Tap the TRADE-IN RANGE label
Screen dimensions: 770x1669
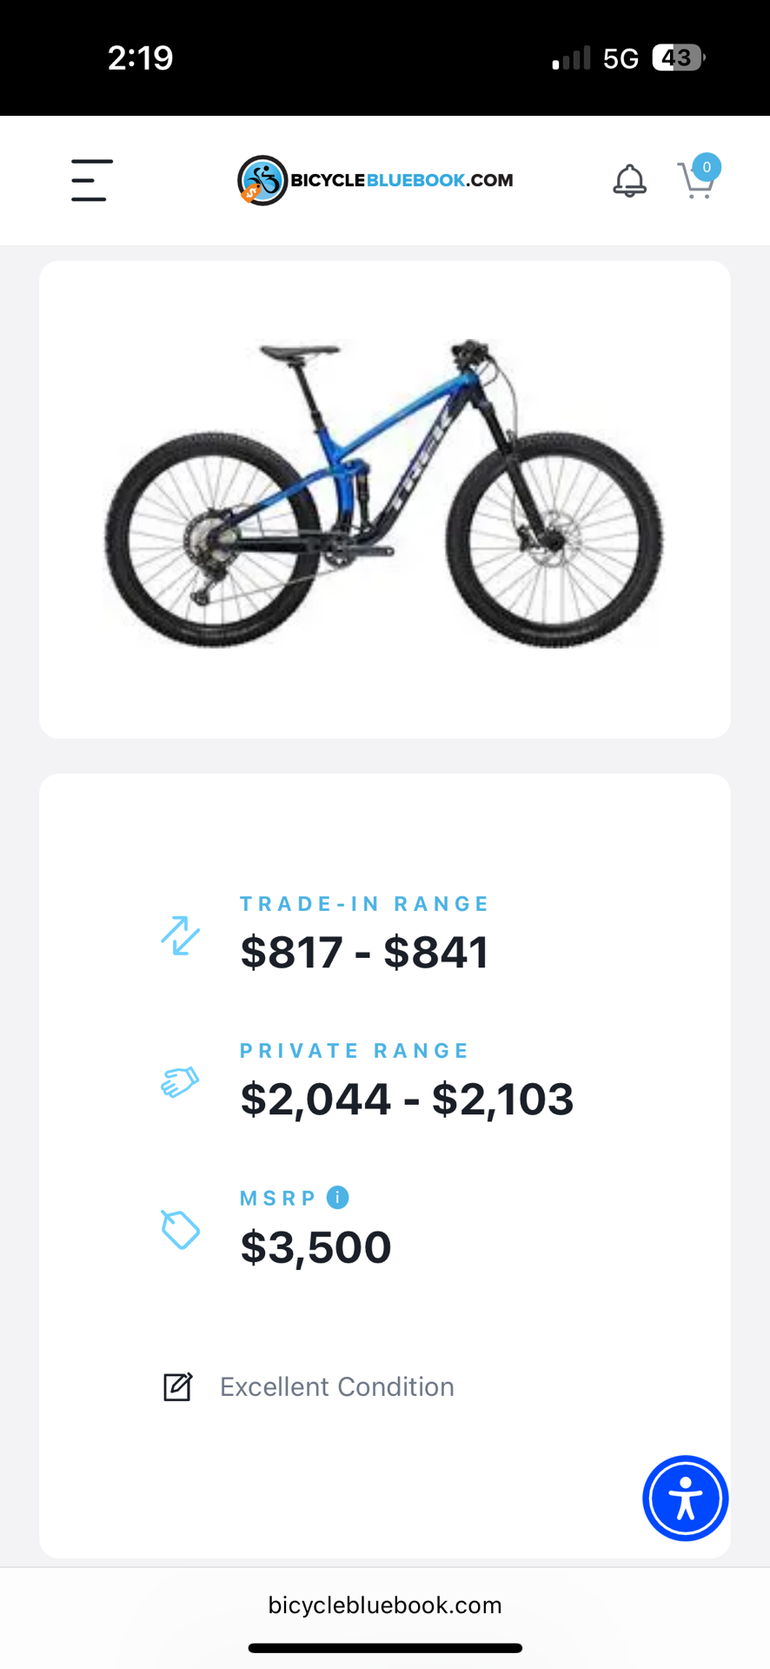(365, 904)
